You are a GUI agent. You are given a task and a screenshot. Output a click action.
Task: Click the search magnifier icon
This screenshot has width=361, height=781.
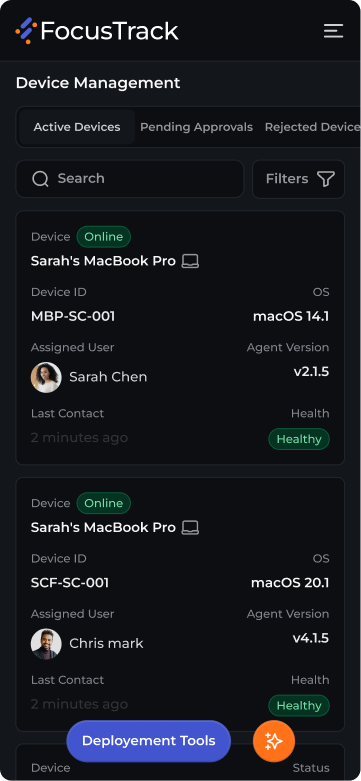click(x=40, y=179)
